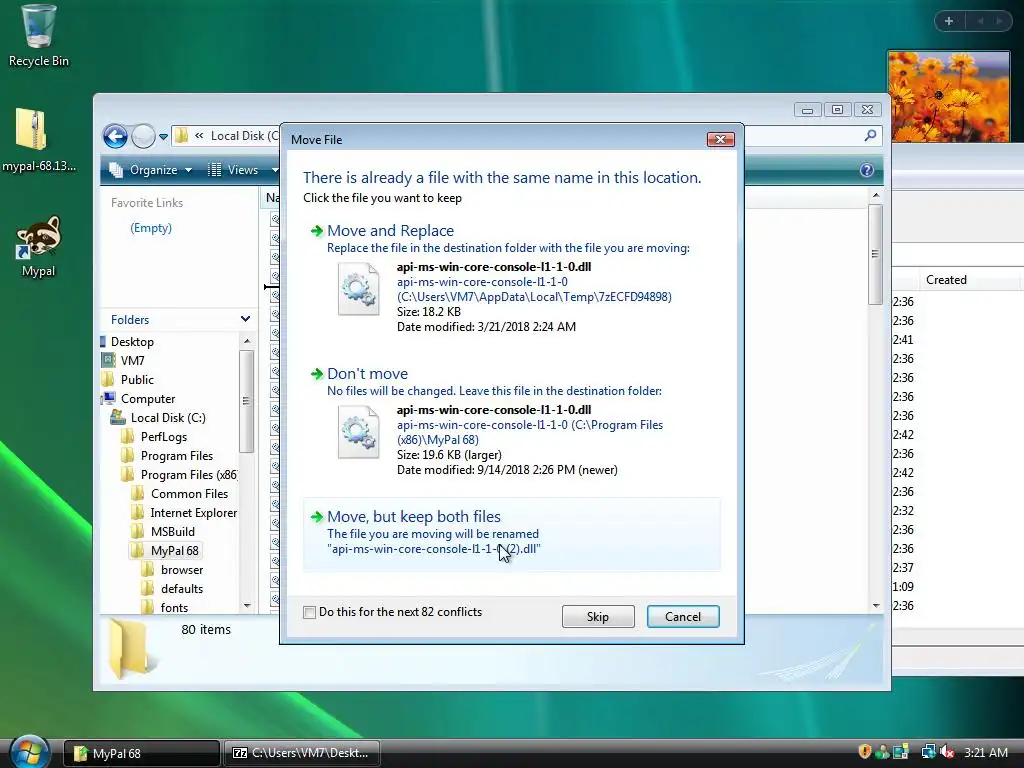Click the flower slideshow gadget thumbnail
Screen dimensions: 1024x768
948,96
